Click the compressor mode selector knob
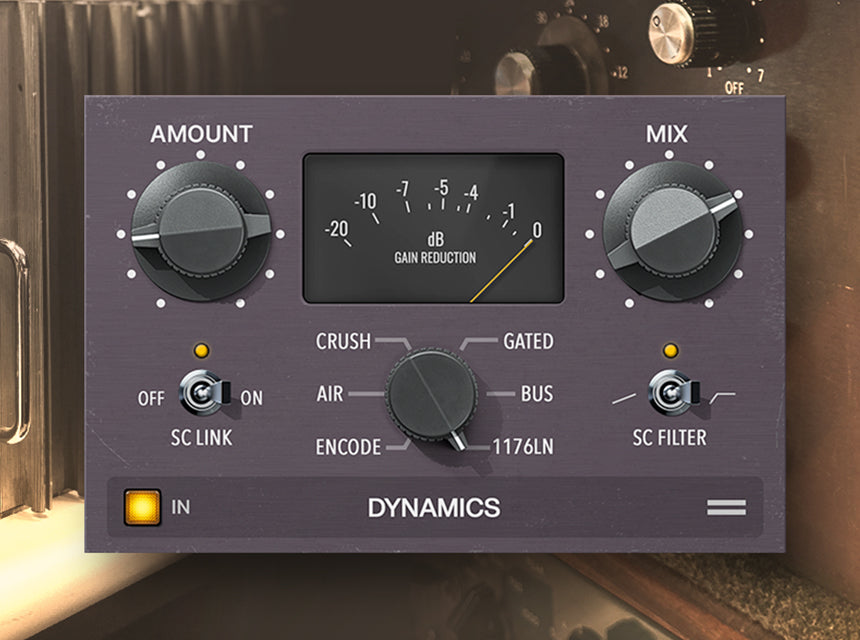 [x=431, y=395]
